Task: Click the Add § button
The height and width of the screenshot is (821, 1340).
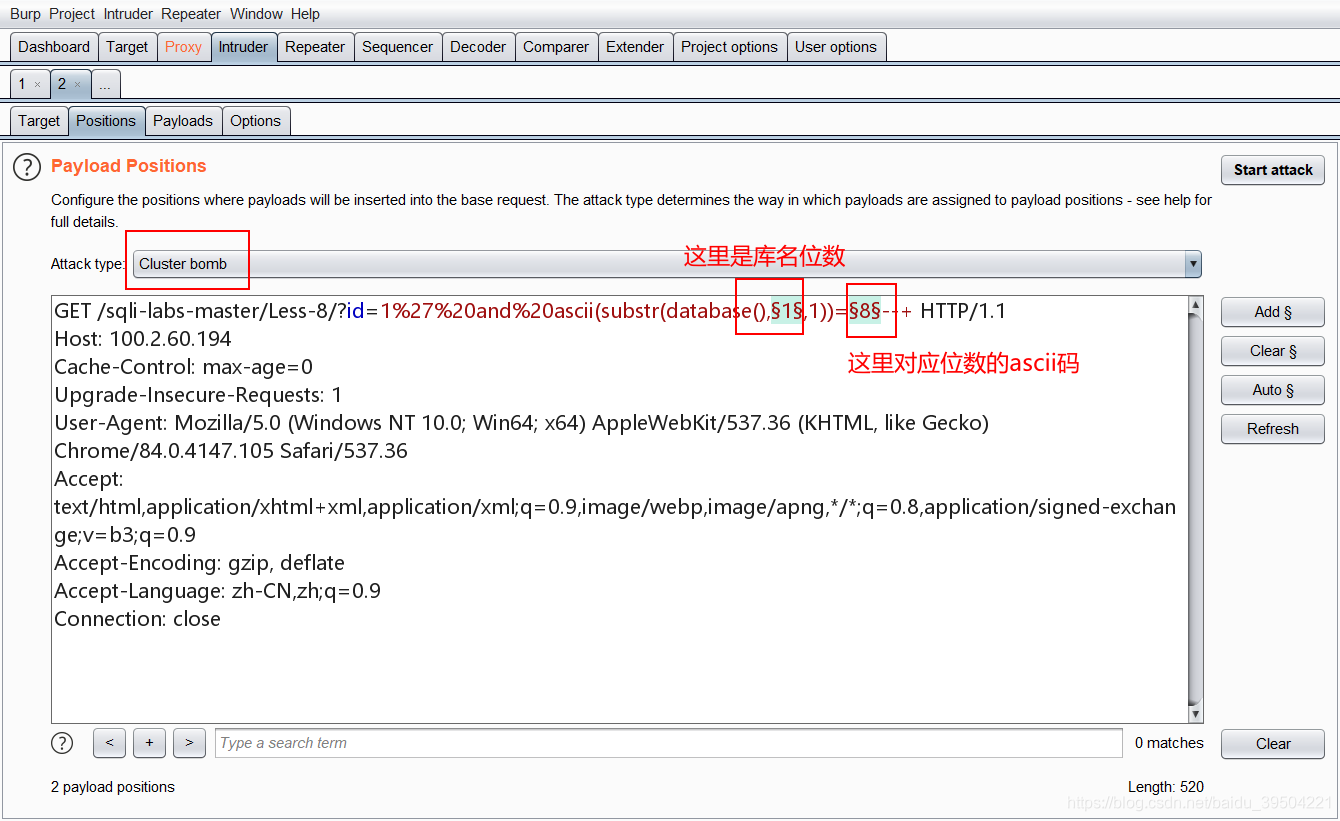Action: pos(1273,312)
